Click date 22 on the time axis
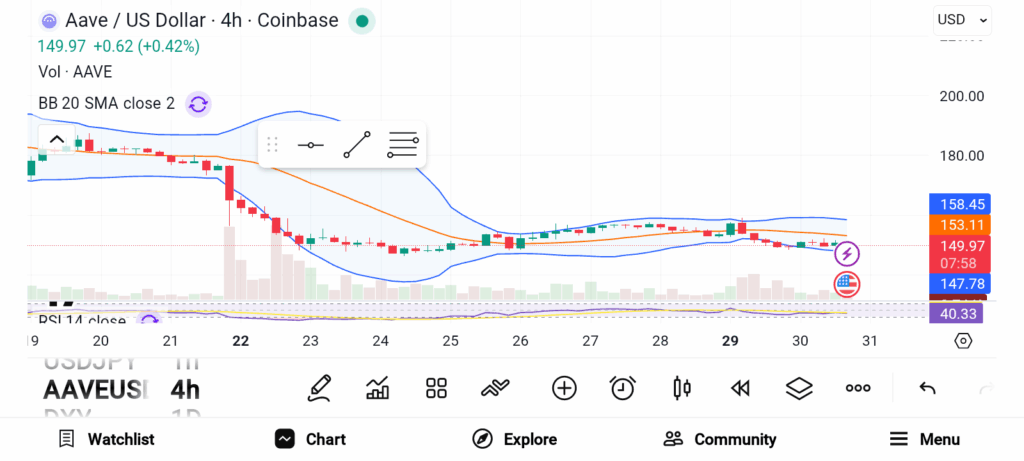This screenshot has height=461, width=1024. click(x=241, y=341)
